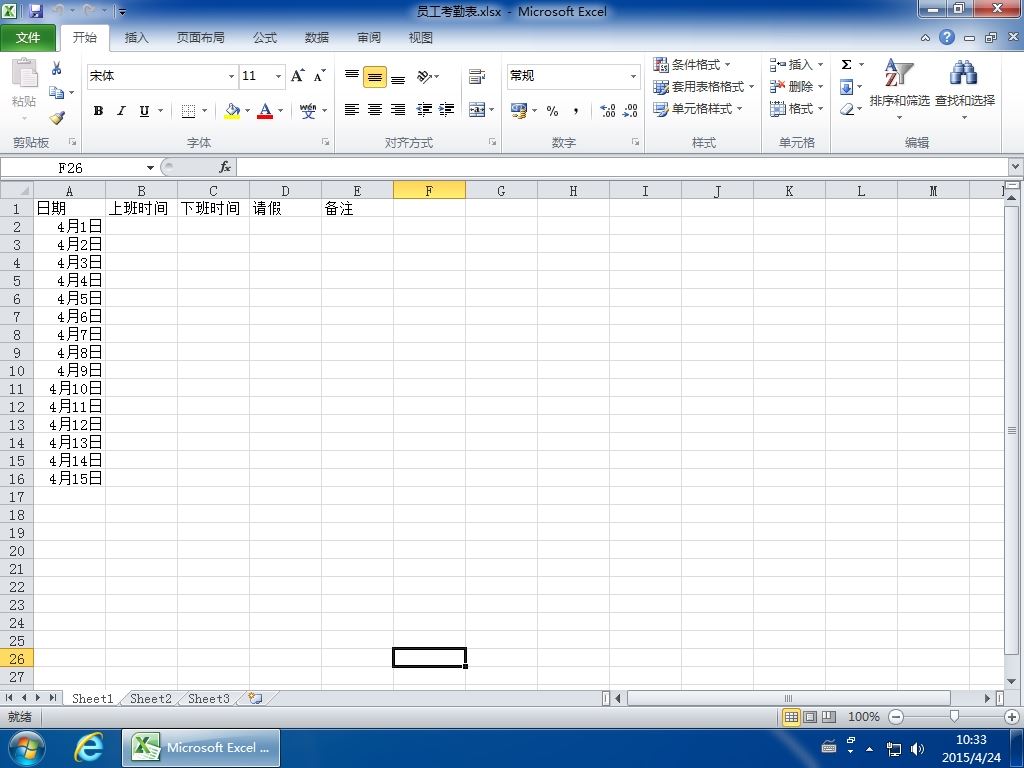The height and width of the screenshot is (768, 1024).
Task: Toggle Bold formatting
Action: click(x=98, y=110)
